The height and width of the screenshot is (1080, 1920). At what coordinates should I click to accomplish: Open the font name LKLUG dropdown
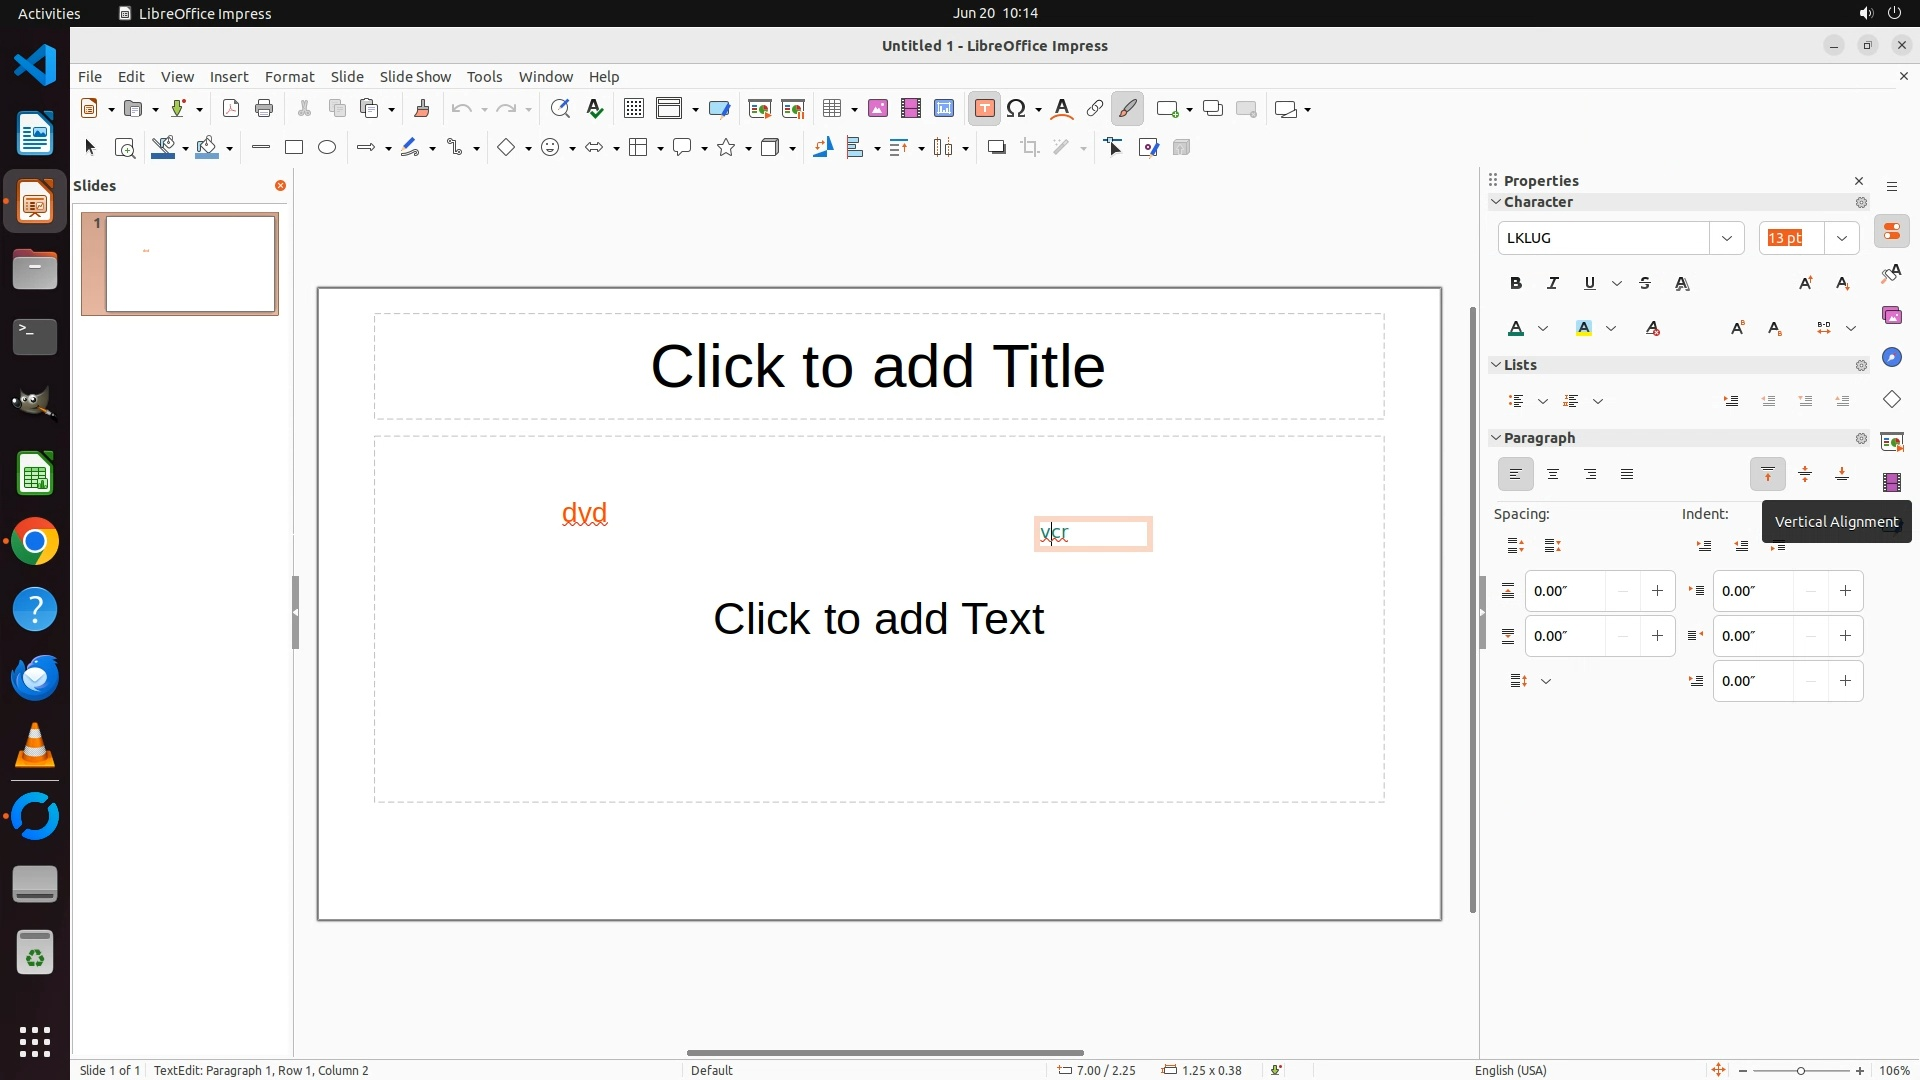click(x=1726, y=238)
